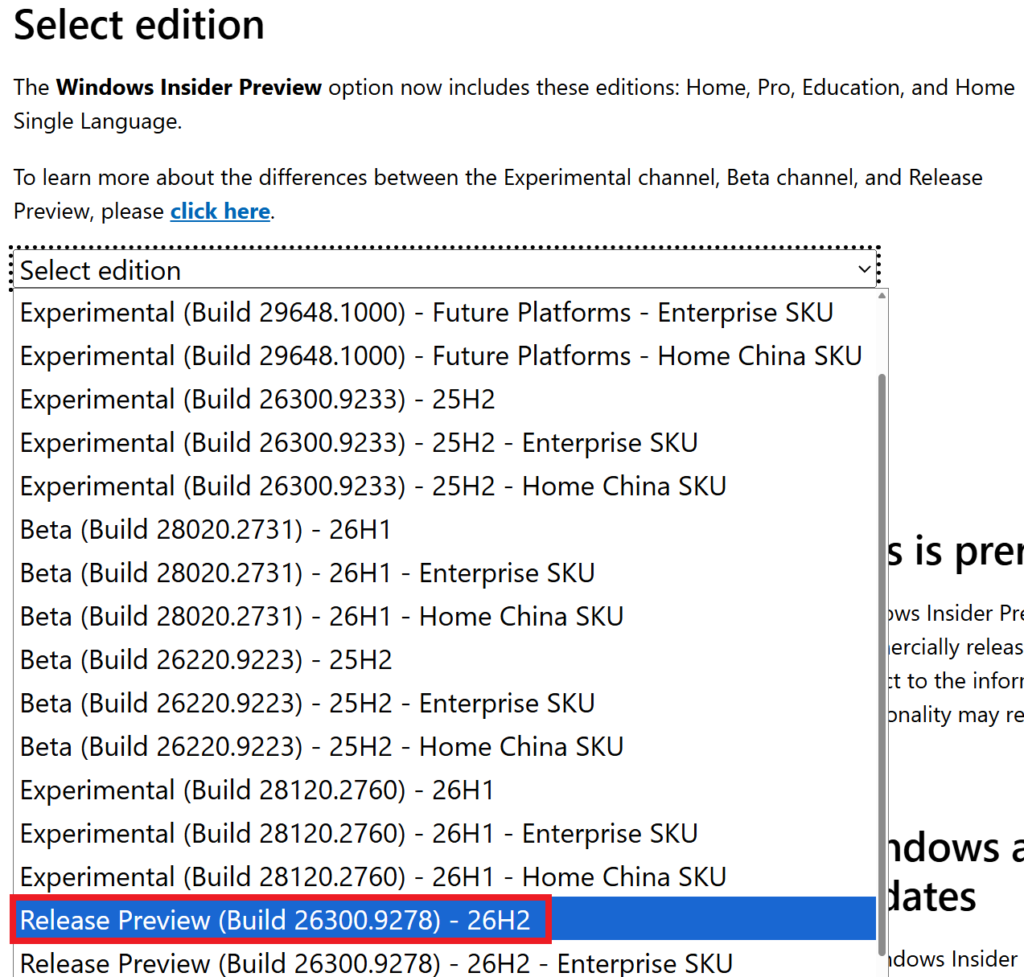This screenshot has height=977, width=1024.
Task: Select Experimental 26300.9233 25H2 Home China SKU
Action: point(445,487)
